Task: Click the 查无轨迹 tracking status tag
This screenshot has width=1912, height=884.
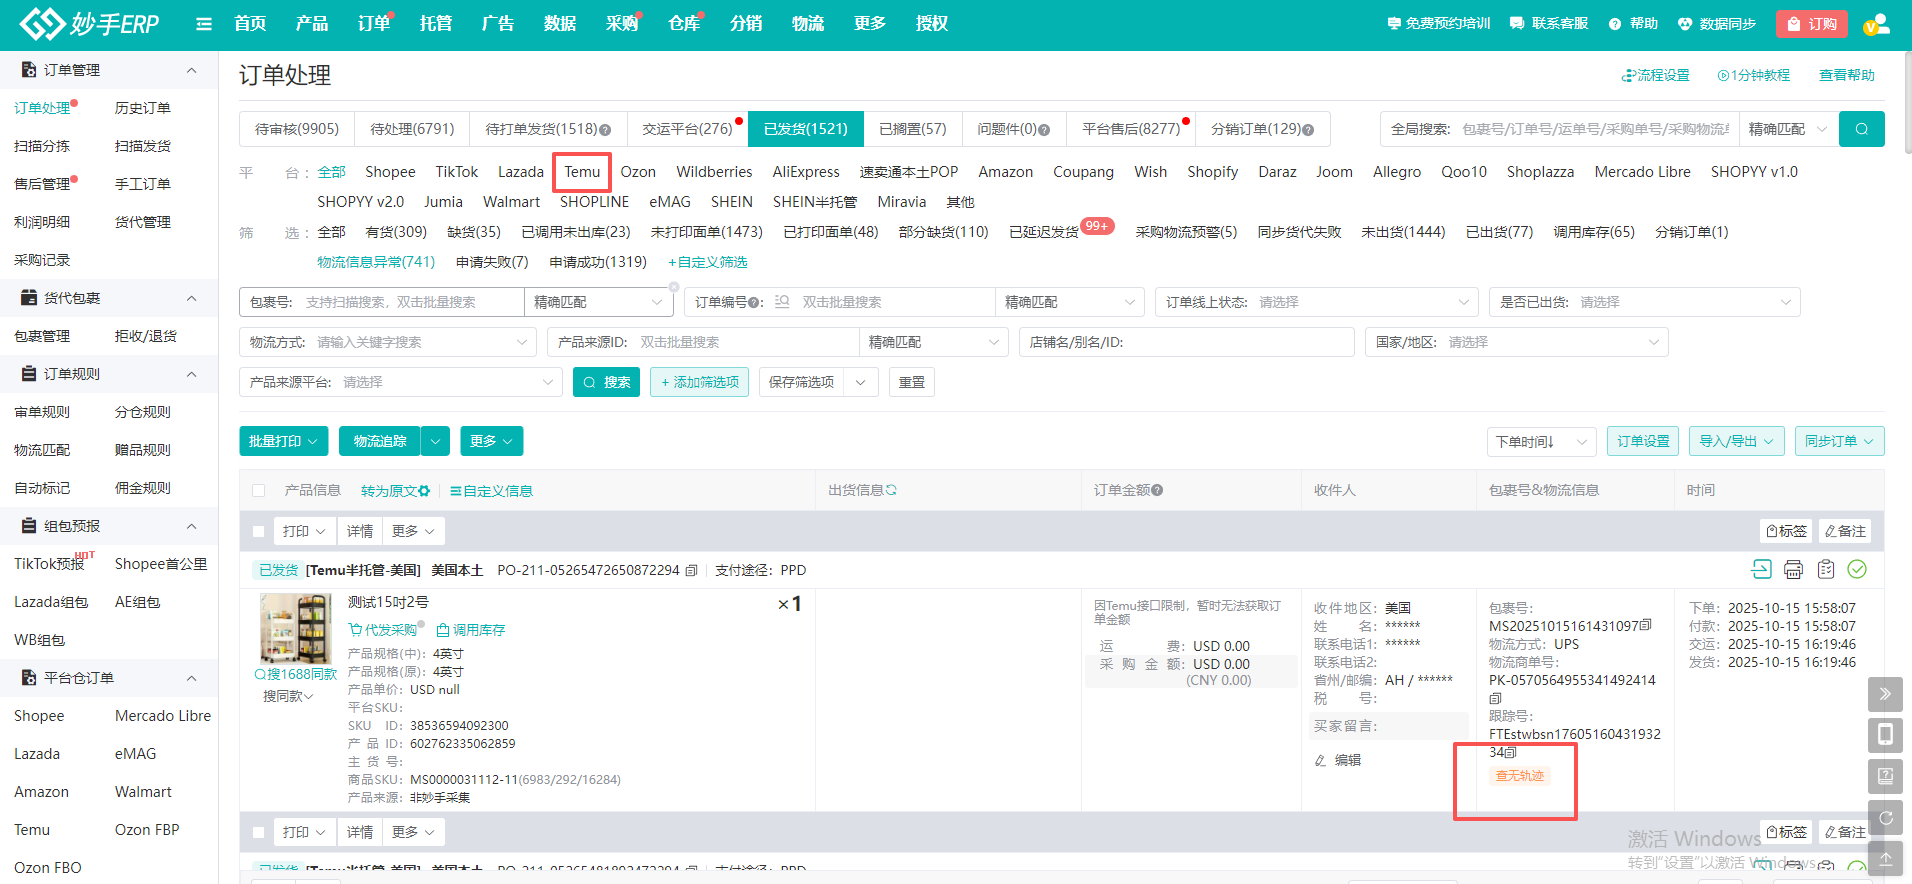Action: point(1519,776)
